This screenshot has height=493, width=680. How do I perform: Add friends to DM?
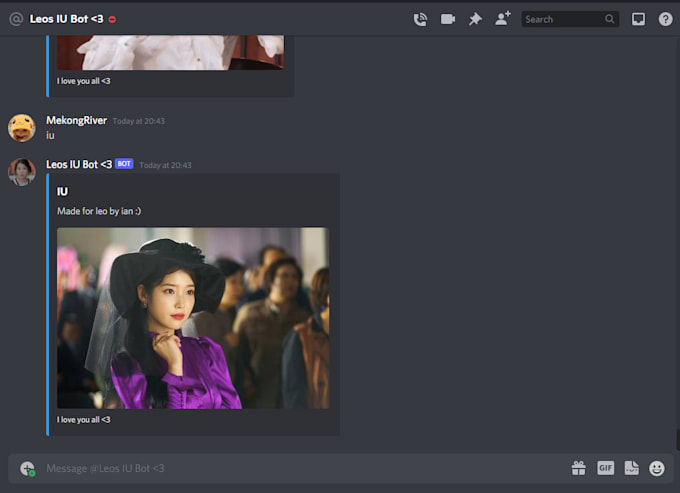[503, 19]
